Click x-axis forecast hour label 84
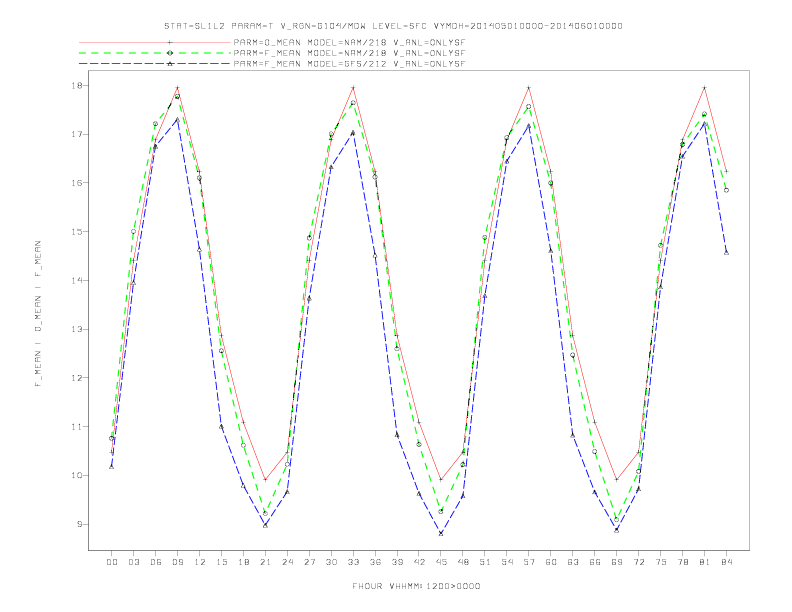 [x=726, y=562]
